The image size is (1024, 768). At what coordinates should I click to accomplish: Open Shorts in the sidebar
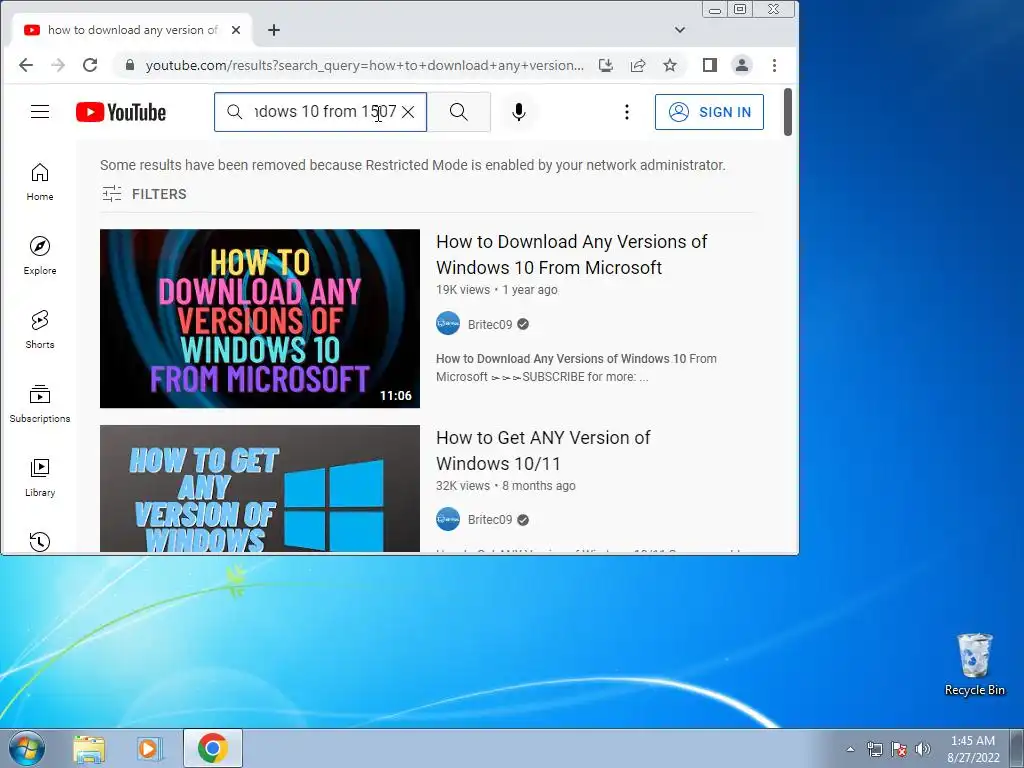[x=40, y=330]
